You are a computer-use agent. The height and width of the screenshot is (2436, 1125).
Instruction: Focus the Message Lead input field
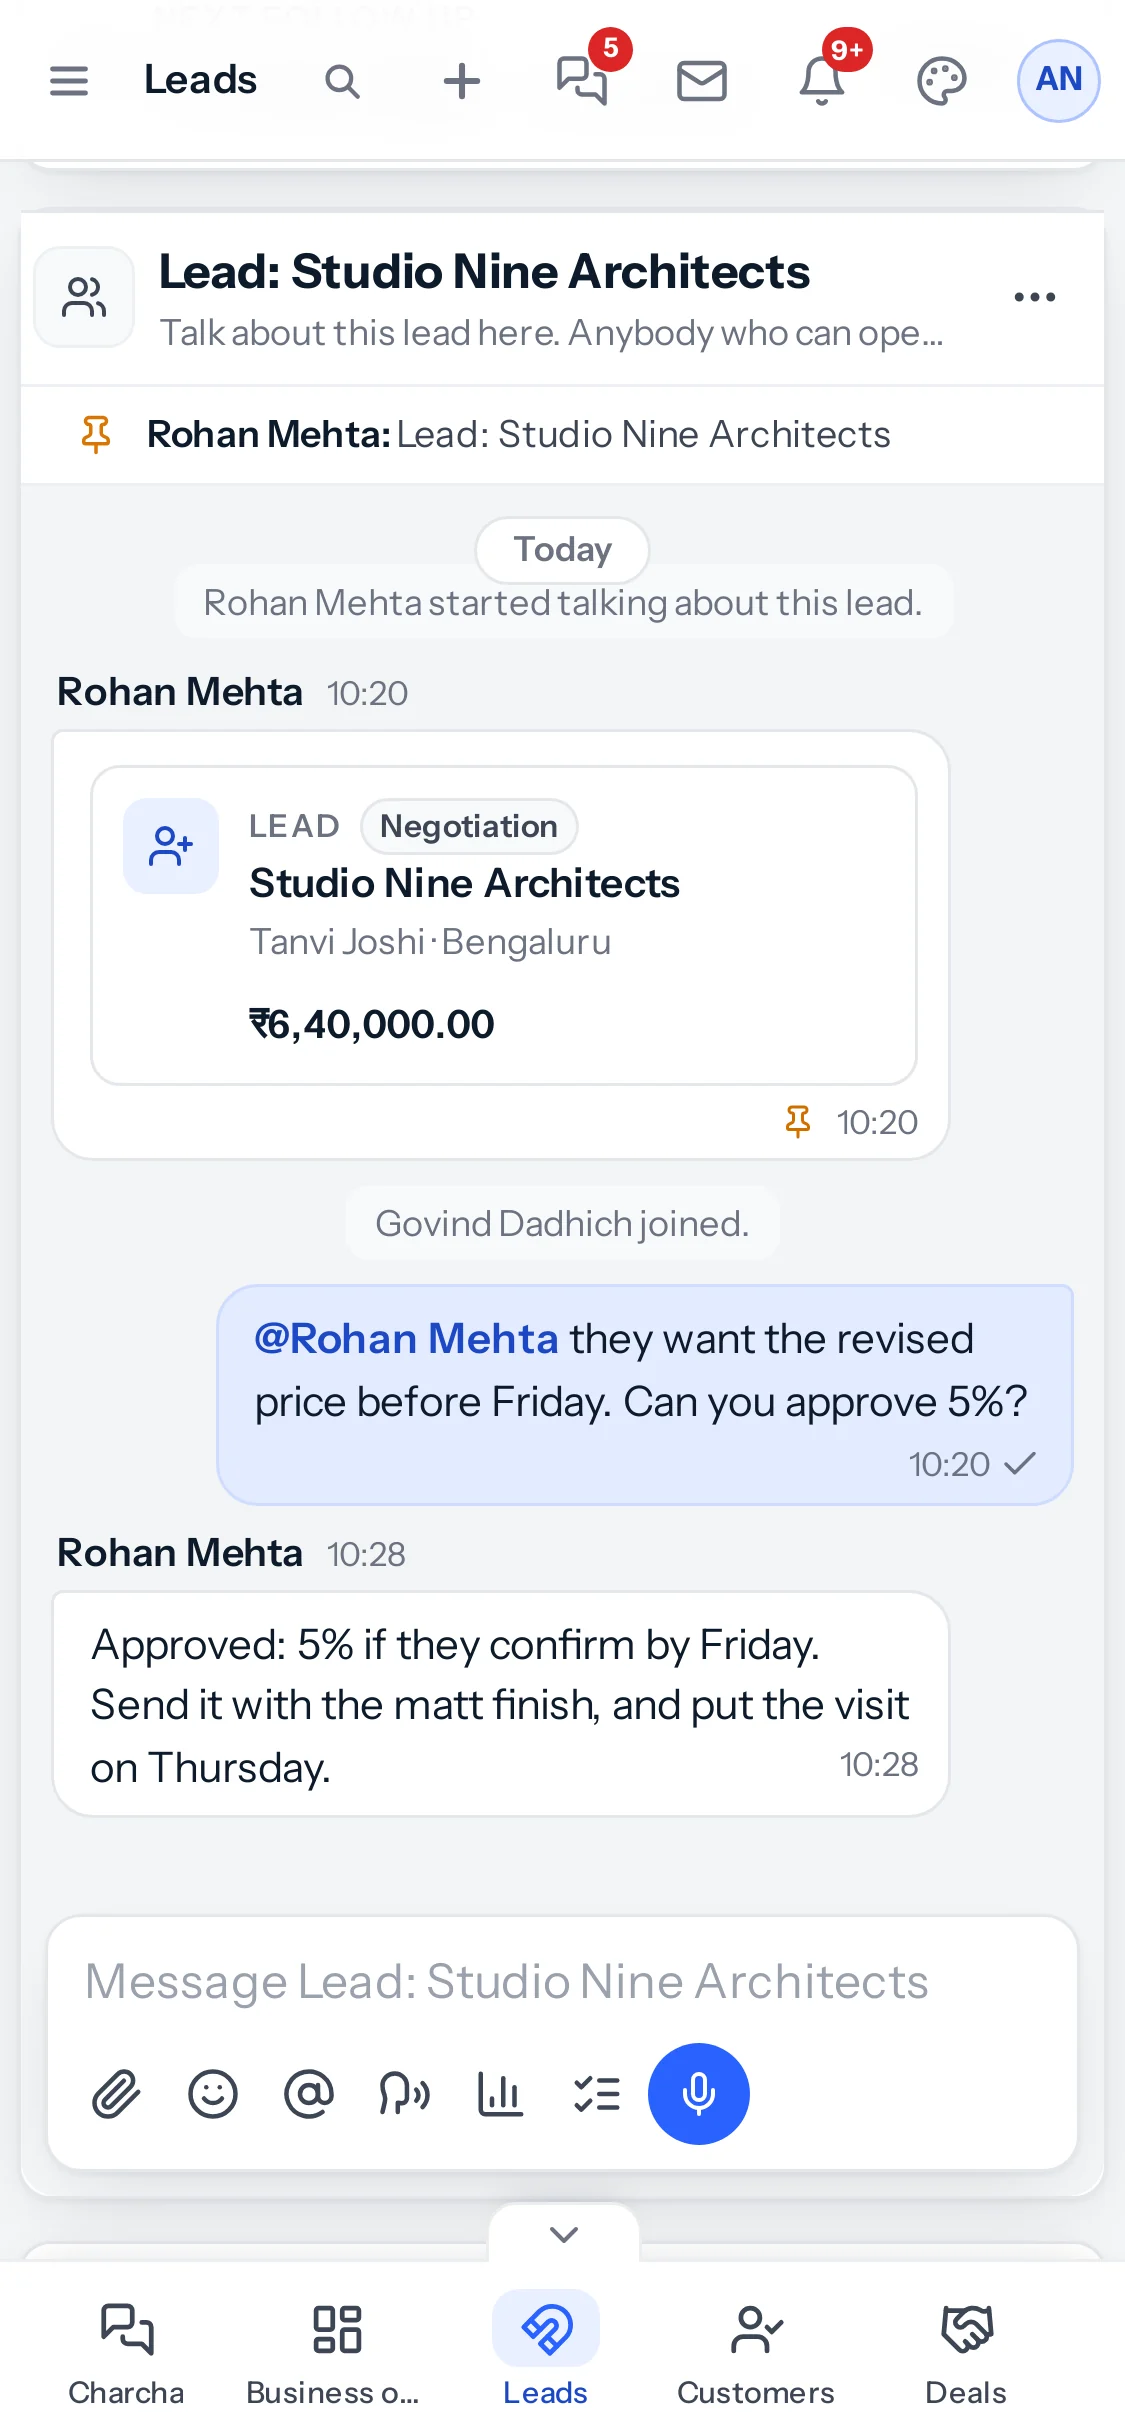click(x=563, y=1981)
